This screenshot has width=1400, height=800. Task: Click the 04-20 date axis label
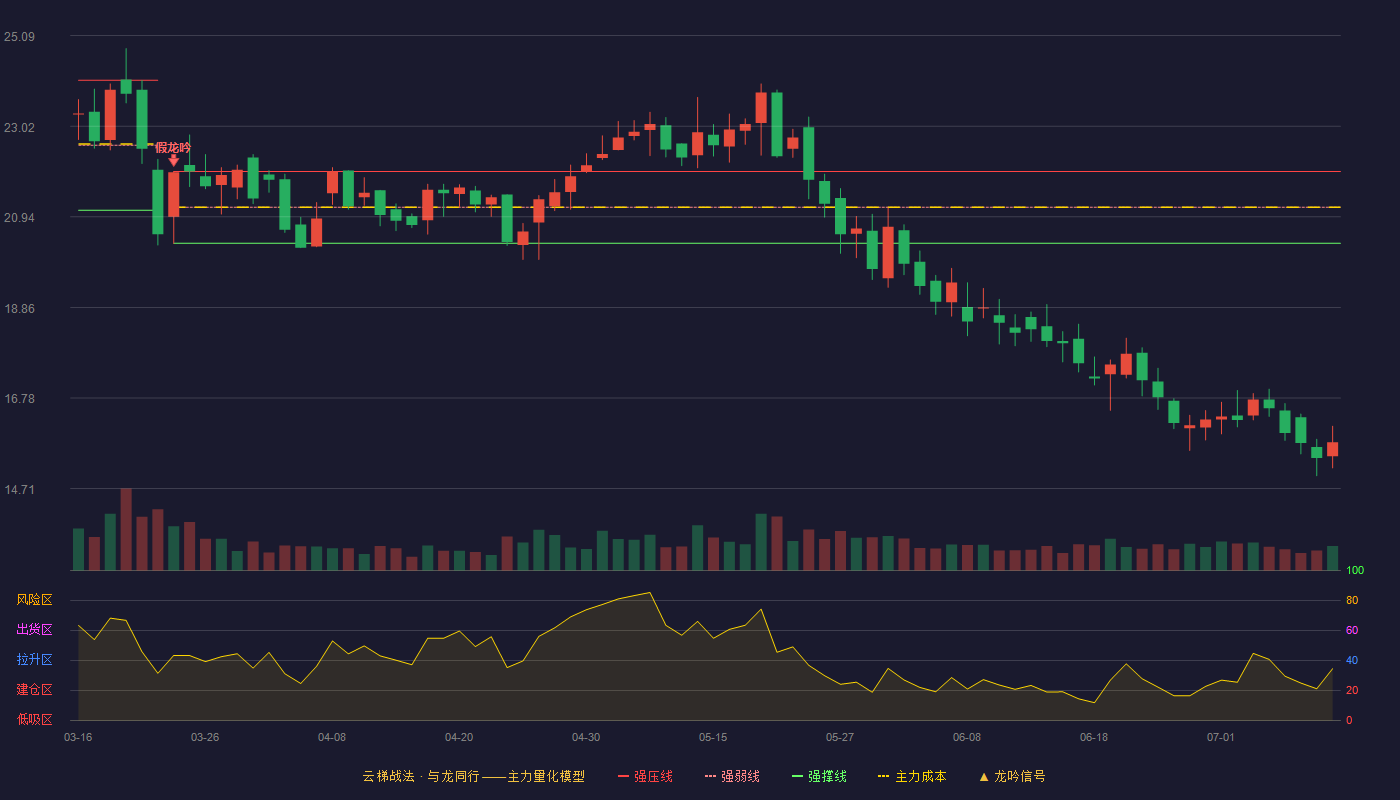click(x=459, y=737)
